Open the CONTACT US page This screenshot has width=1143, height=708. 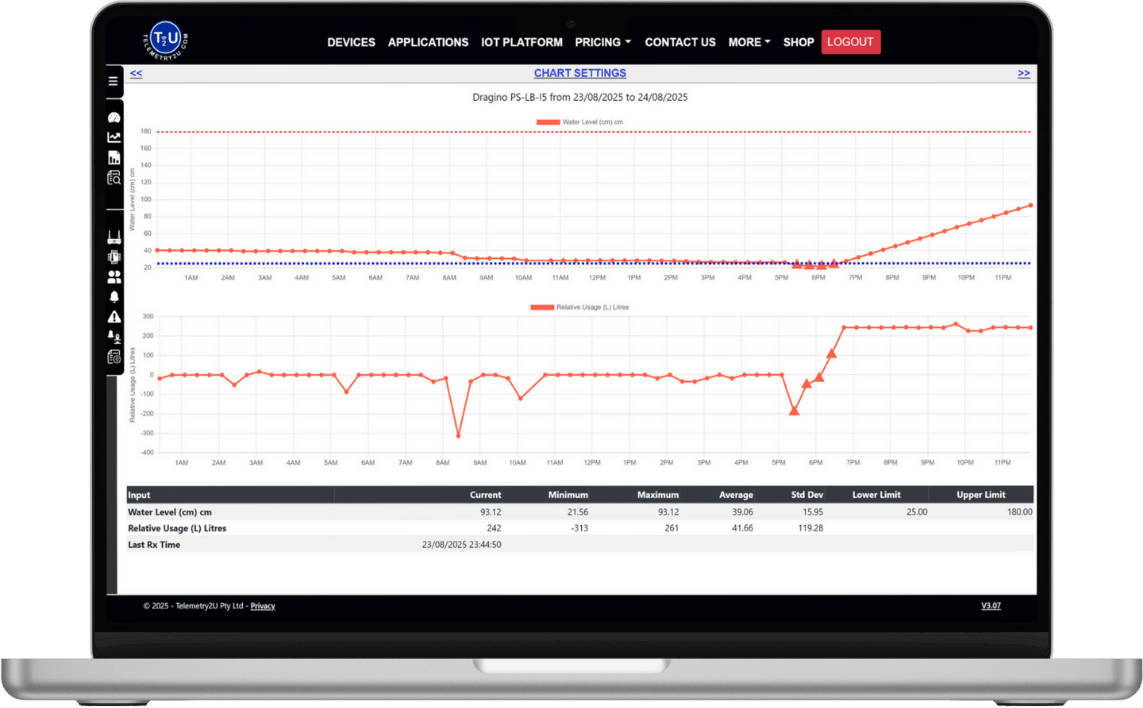click(x=680, y=42)
